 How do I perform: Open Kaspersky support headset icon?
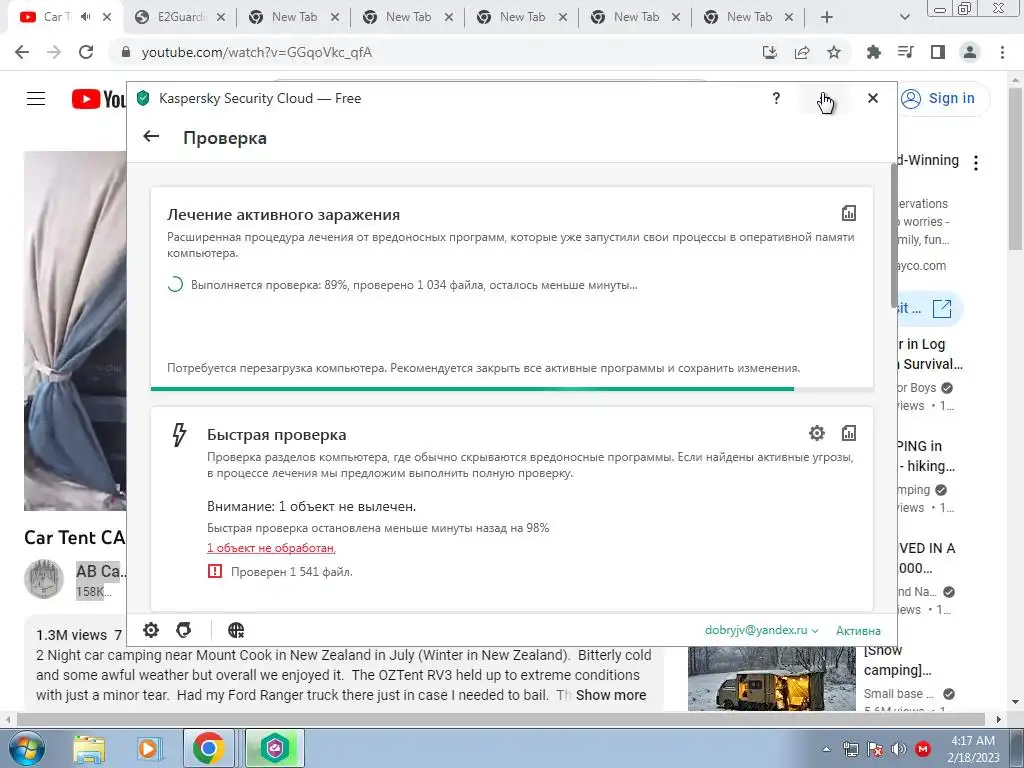coord(184,630)
